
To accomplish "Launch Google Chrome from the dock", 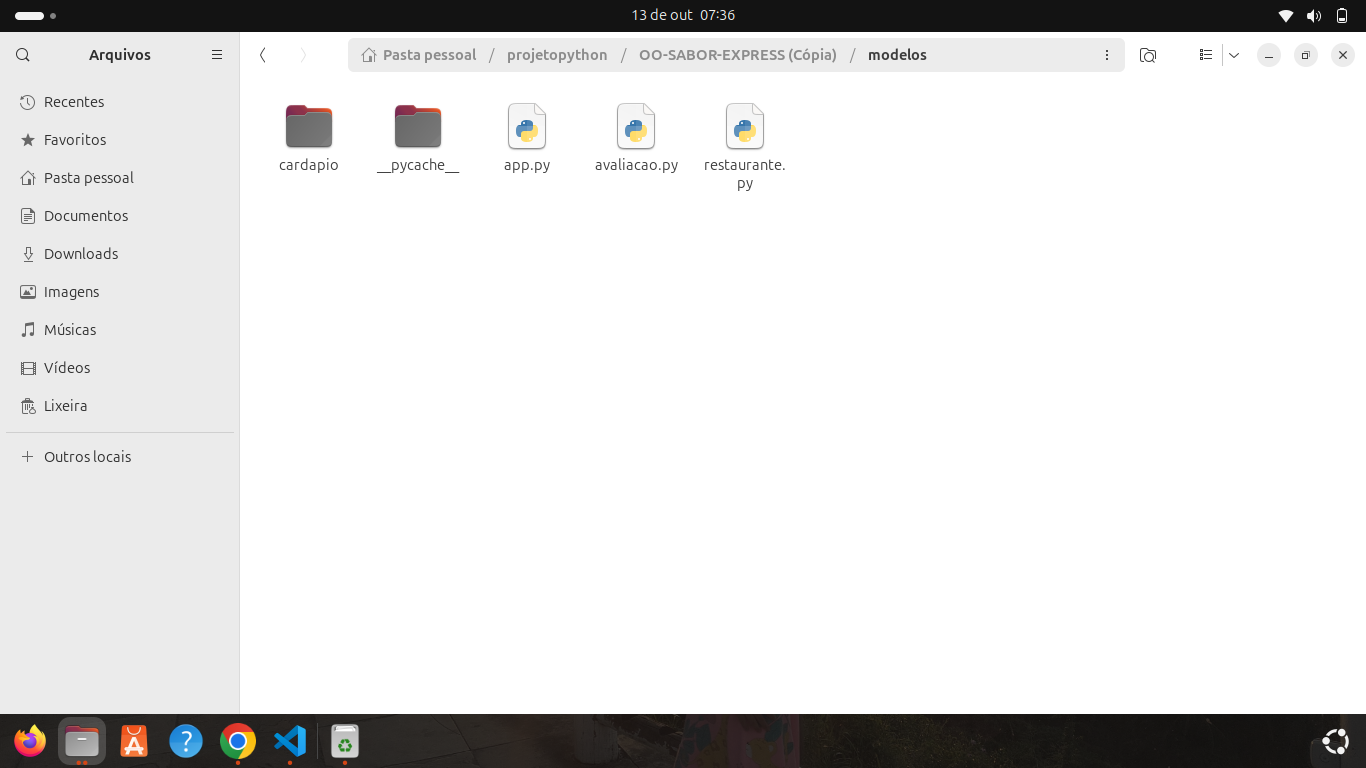I will coord(238,741).
